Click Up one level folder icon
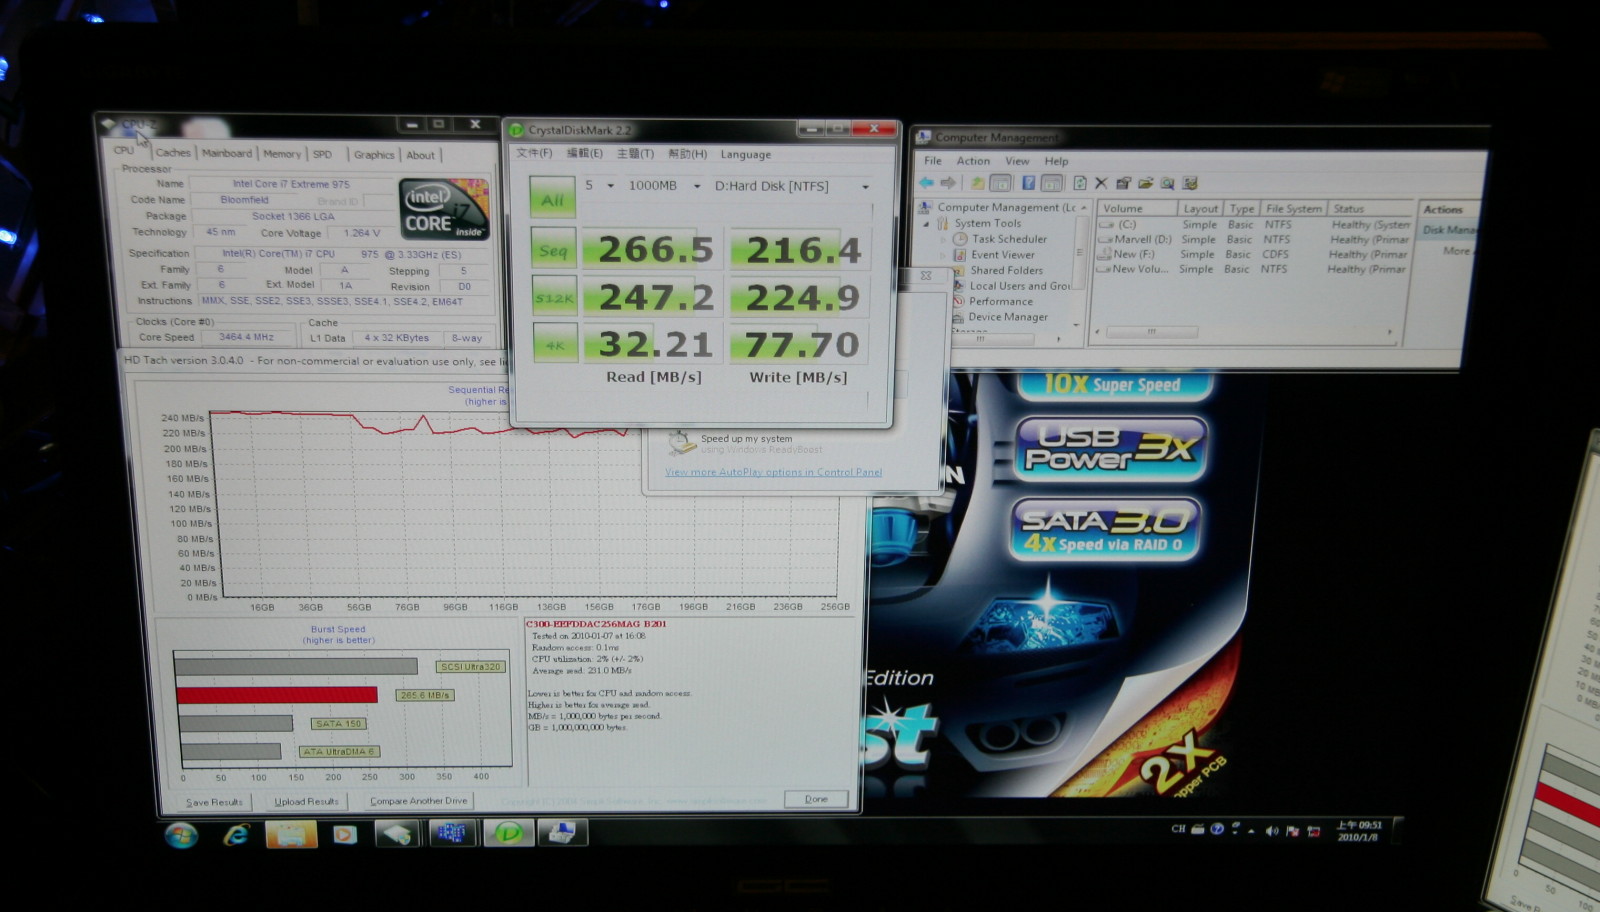The width and height of the screenshot is (1600, 912). [x=977, y=183]
